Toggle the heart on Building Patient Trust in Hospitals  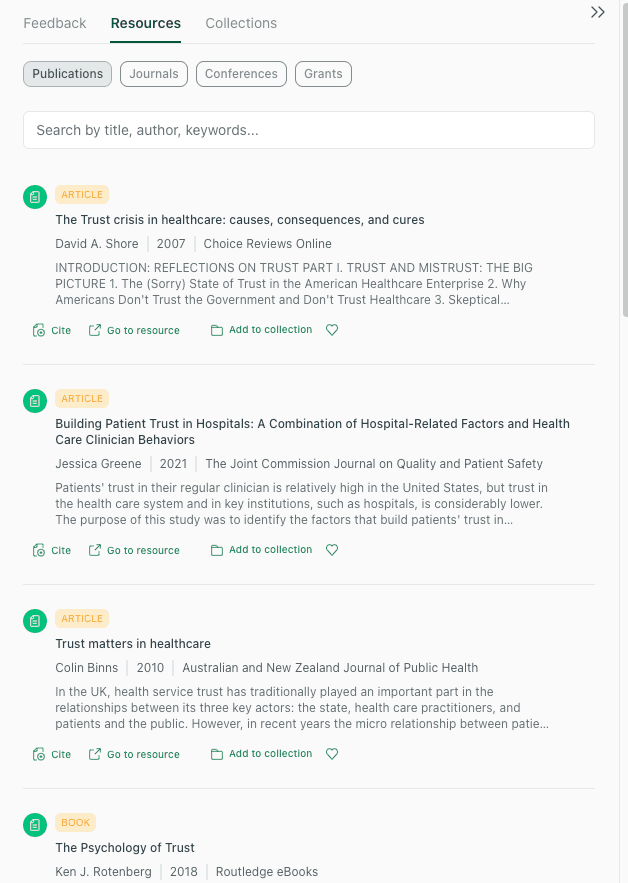click(332, 549)
